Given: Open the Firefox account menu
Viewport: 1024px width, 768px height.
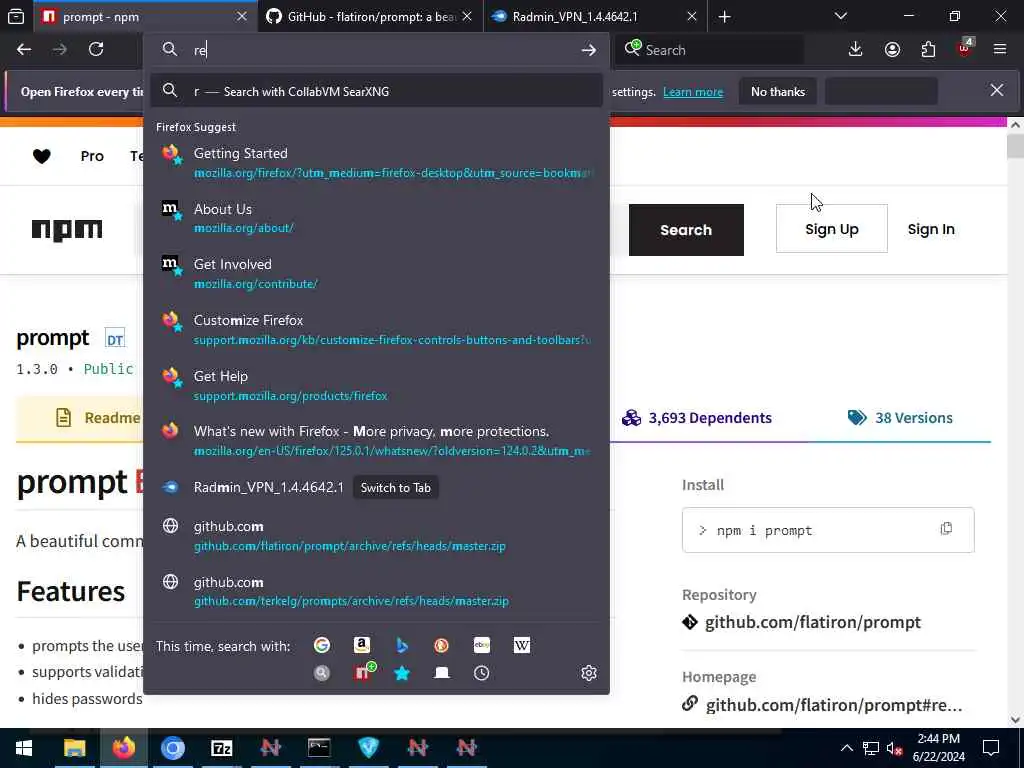Looking at the screenshot, I should [x=892, y=50].
